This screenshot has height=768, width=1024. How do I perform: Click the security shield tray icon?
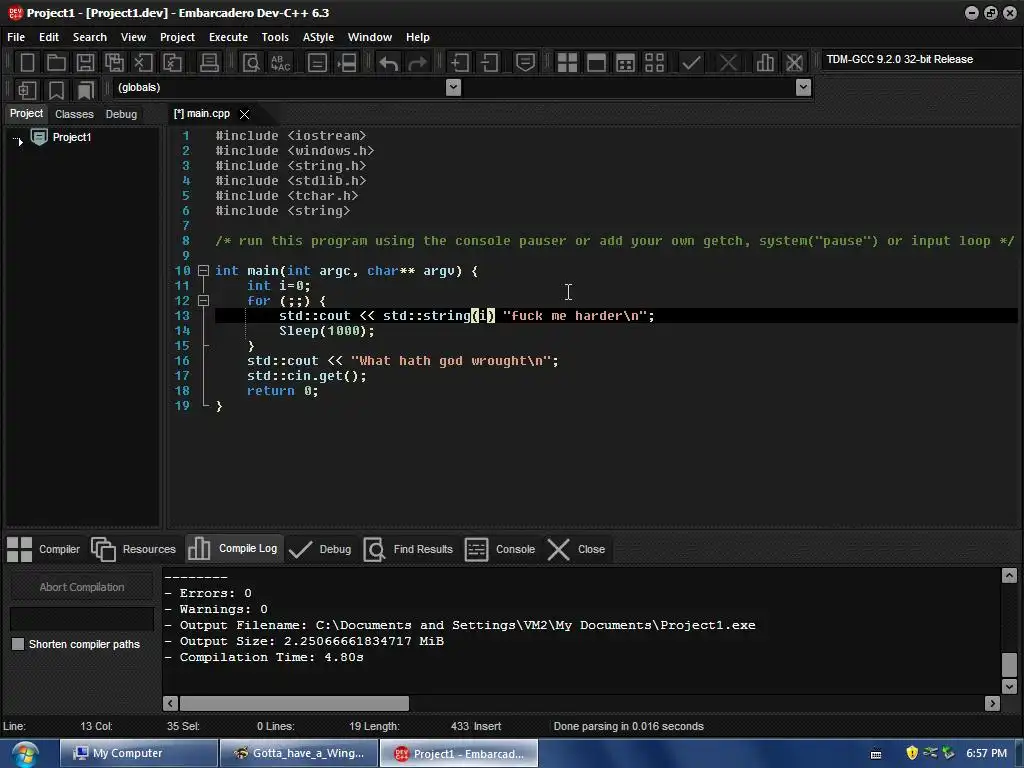coord(912,753)
